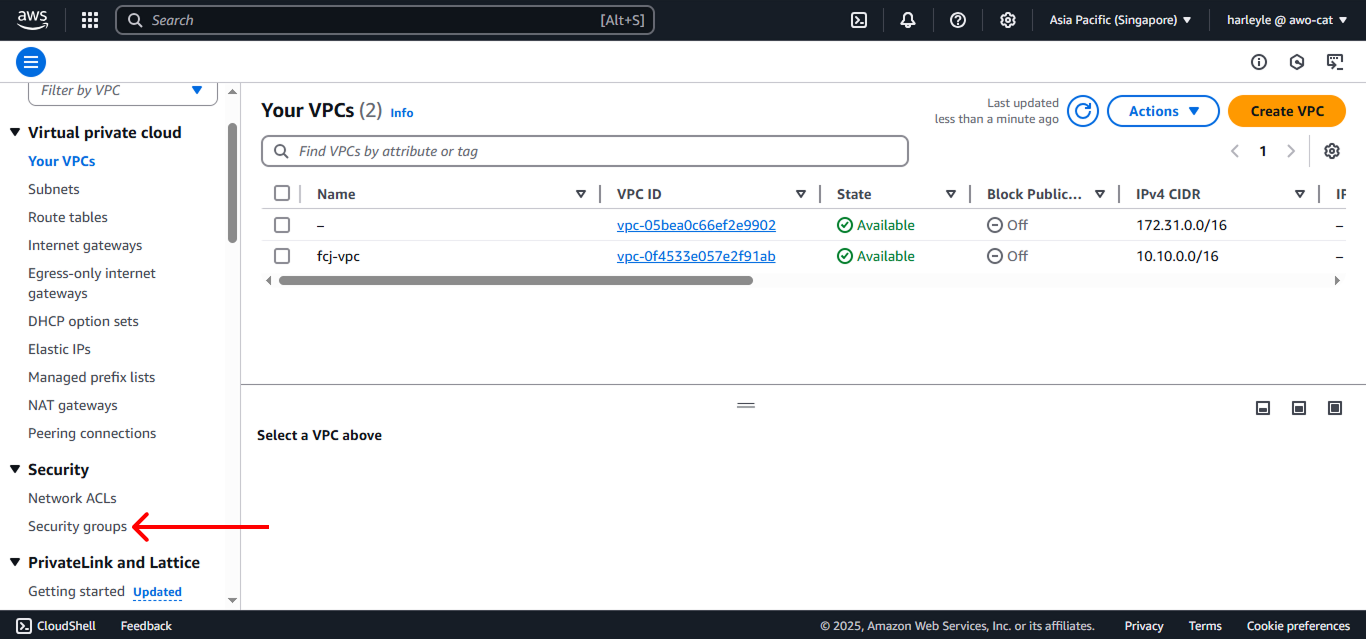1366x639 pixels.
Task: Go to next page of VPCs
Action: [1291, 151]
